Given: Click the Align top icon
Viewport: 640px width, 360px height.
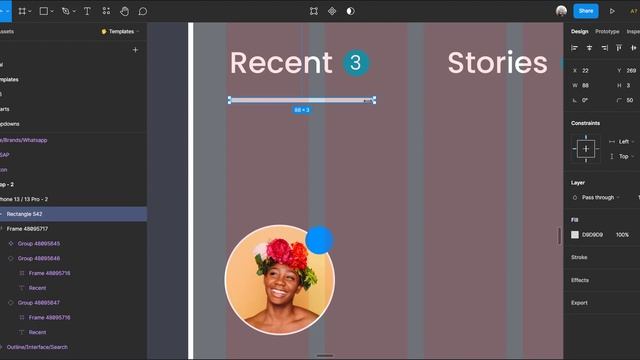Looking at the screenshot, I should point(619,48).
